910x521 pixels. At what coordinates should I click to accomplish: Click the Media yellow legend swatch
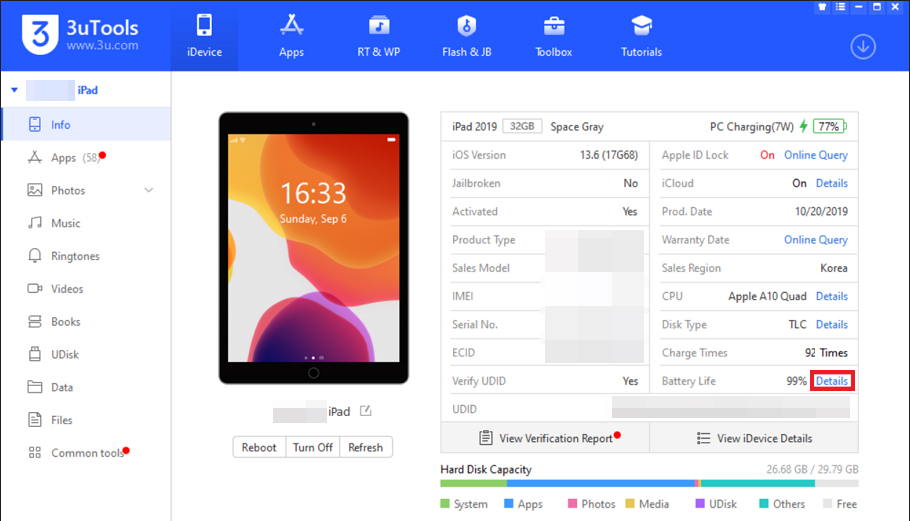point(630,504)
